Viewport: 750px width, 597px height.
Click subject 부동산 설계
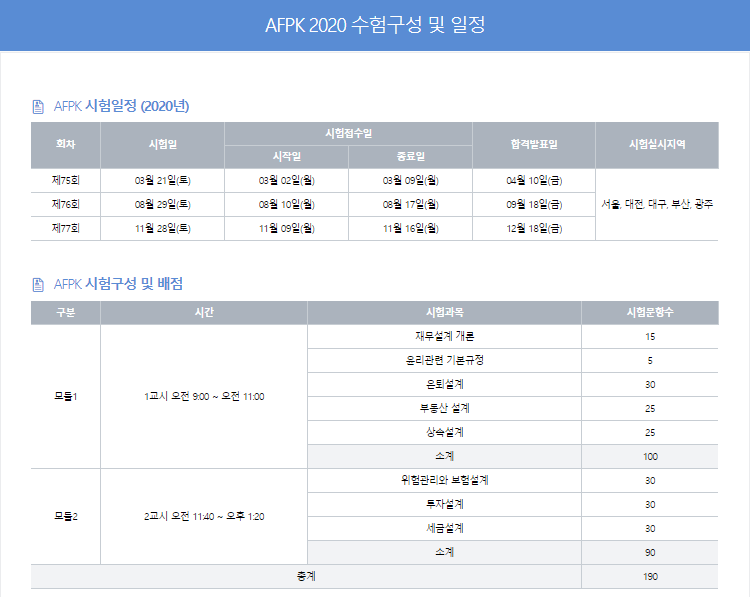coord(444,408)
